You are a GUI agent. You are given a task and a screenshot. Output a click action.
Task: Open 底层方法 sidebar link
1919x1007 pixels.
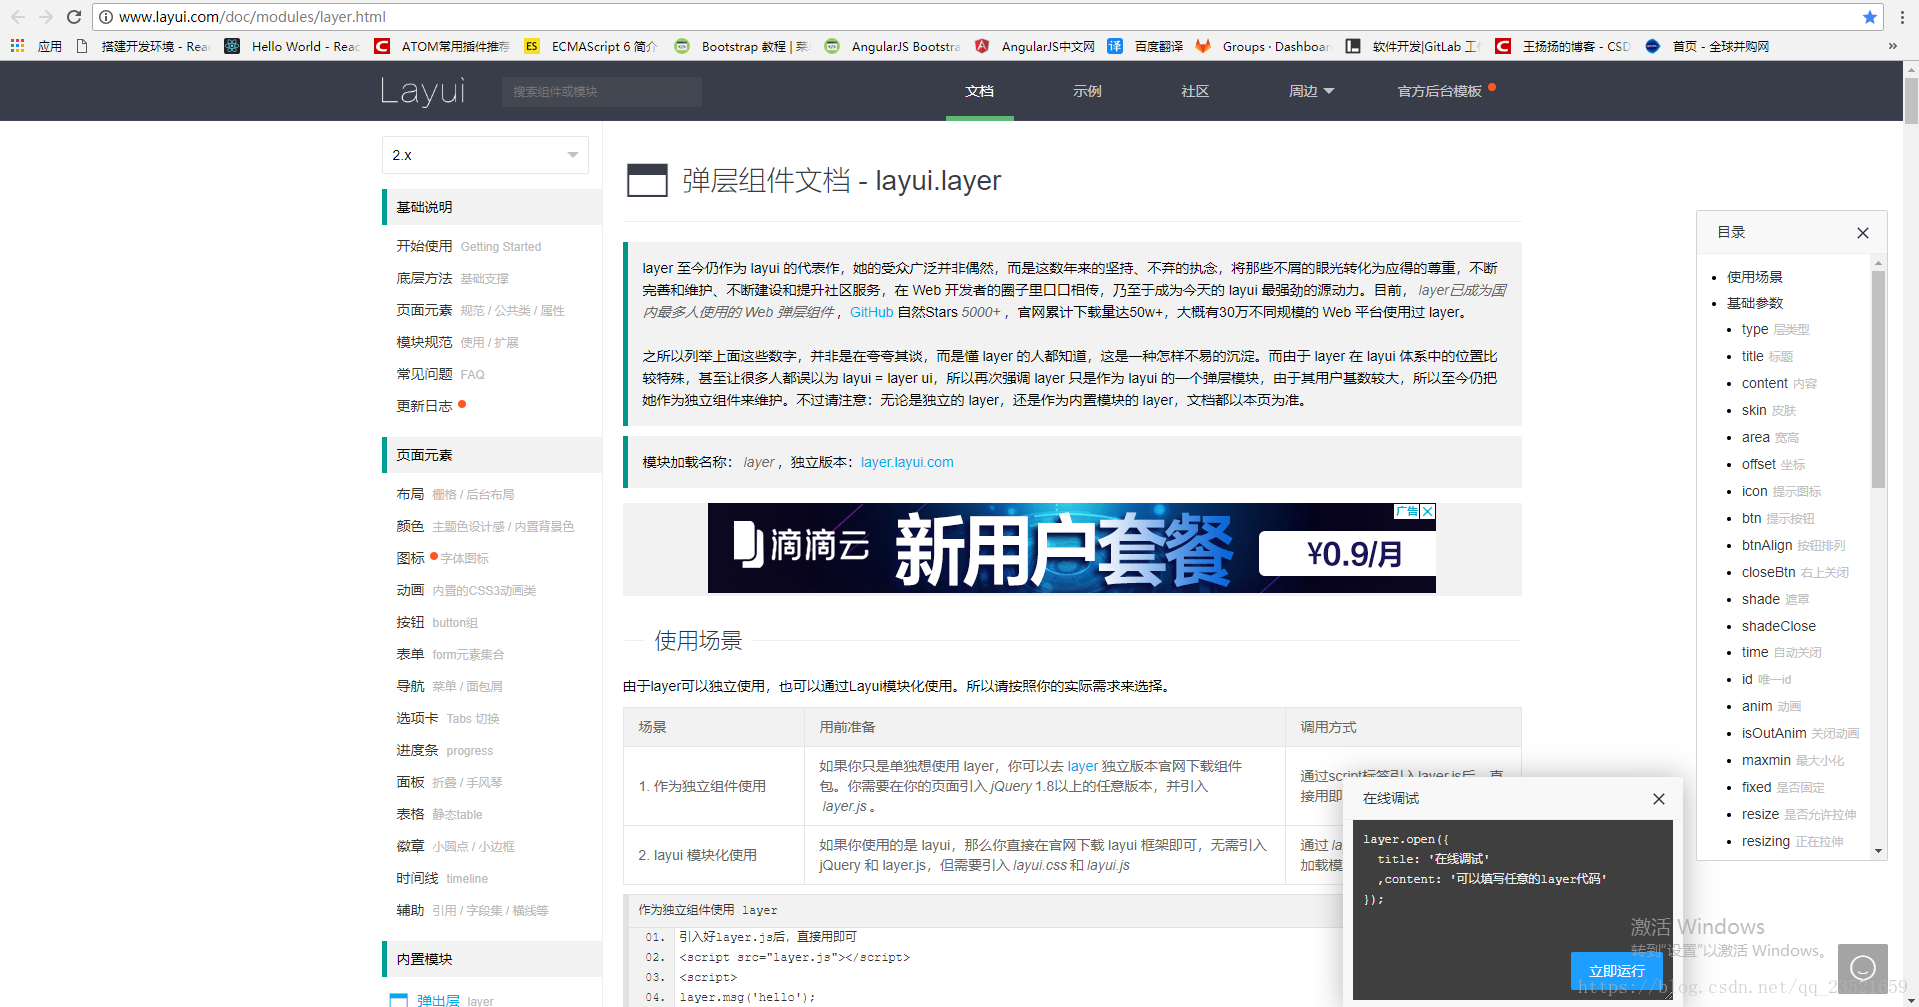tap(452, 278)
